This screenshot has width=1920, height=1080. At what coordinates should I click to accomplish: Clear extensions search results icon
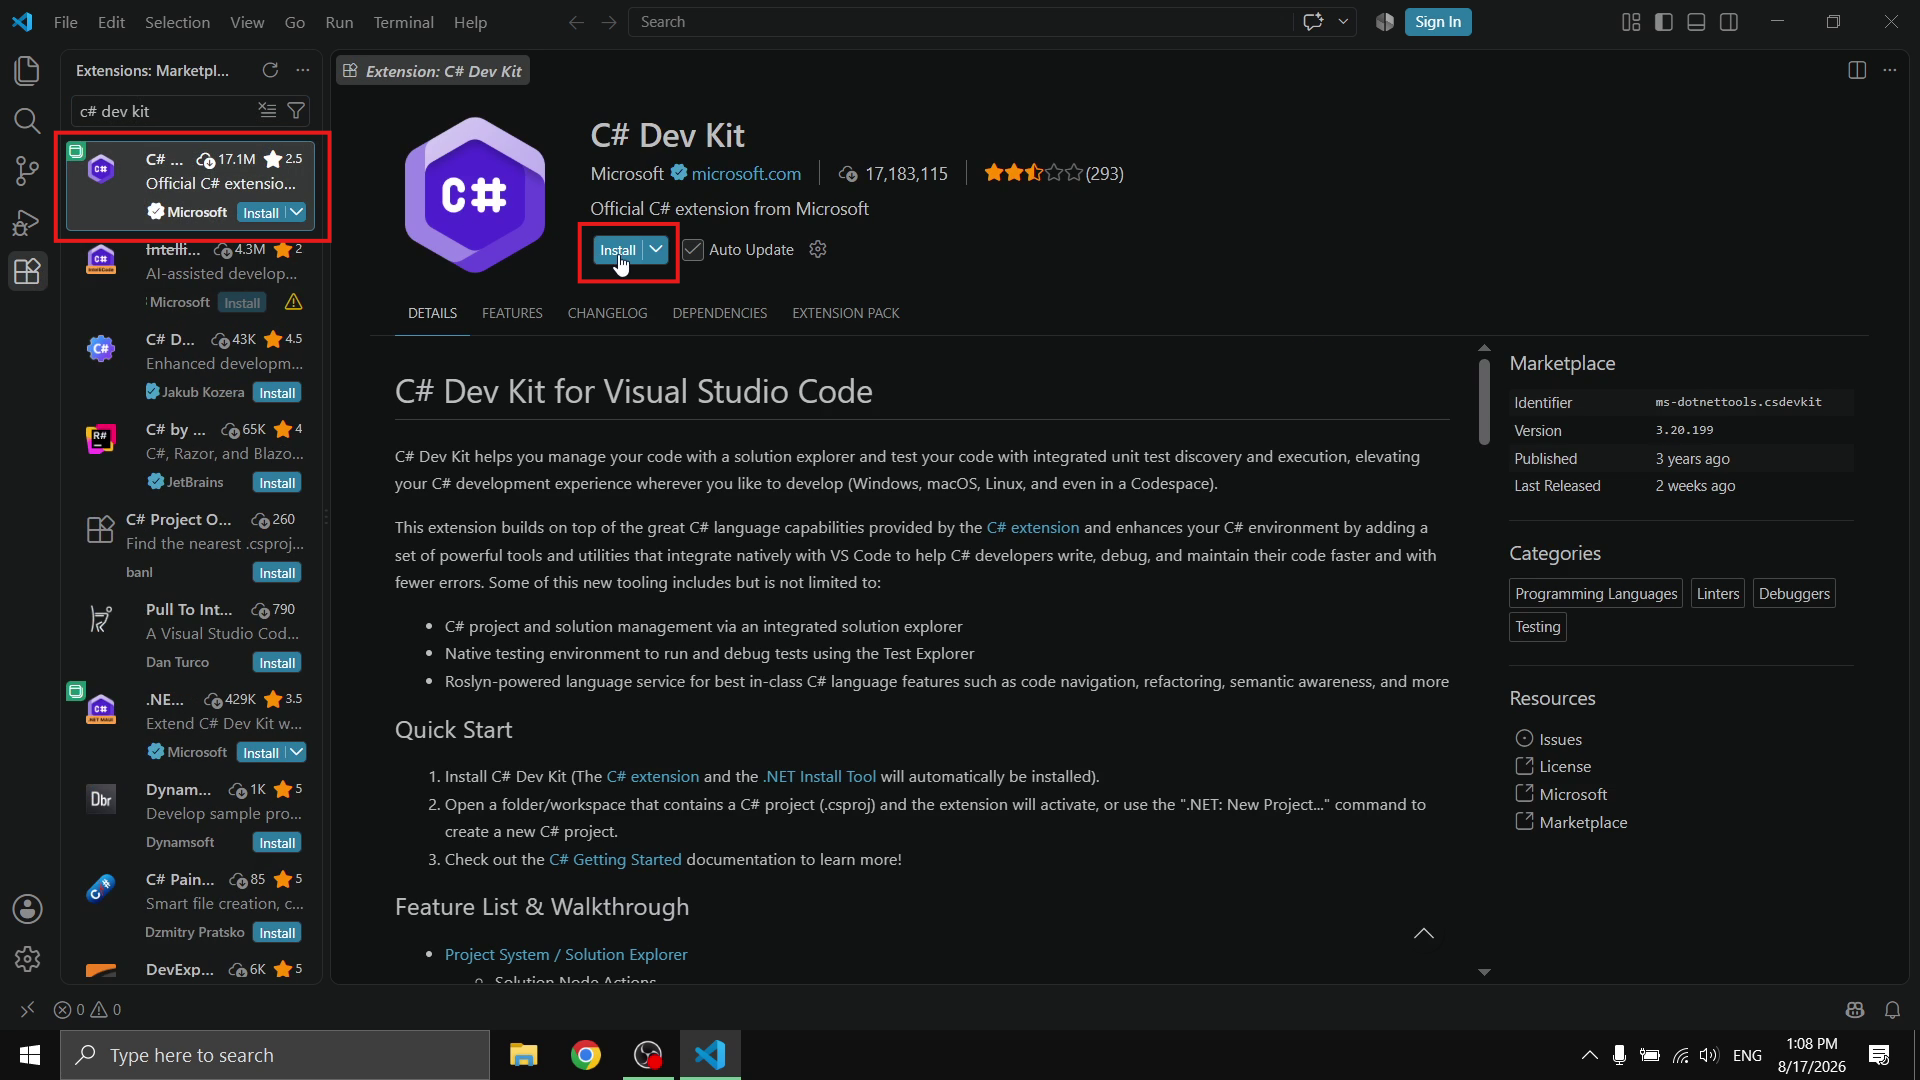point(267,110)
